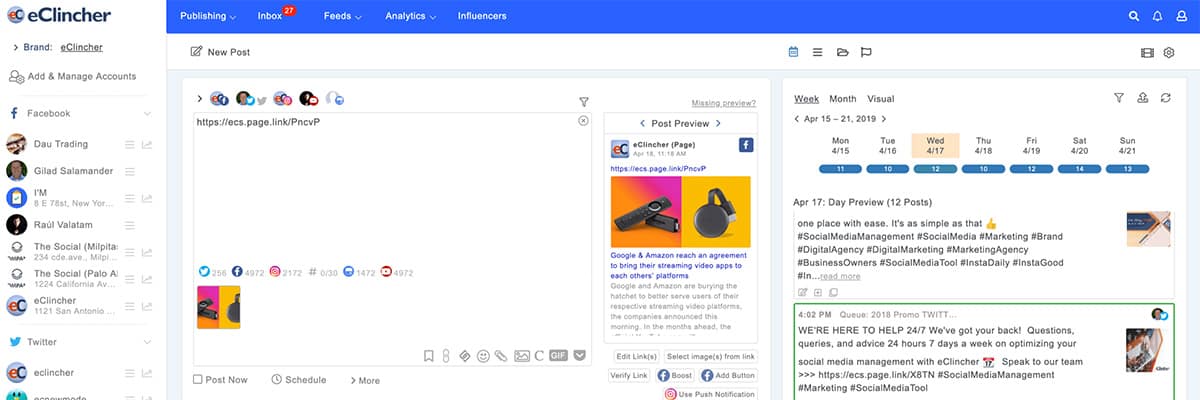Screen dimensions: 1200x400
Task: Open the Publishing dropdown menu
Action: tap(208, 17)
